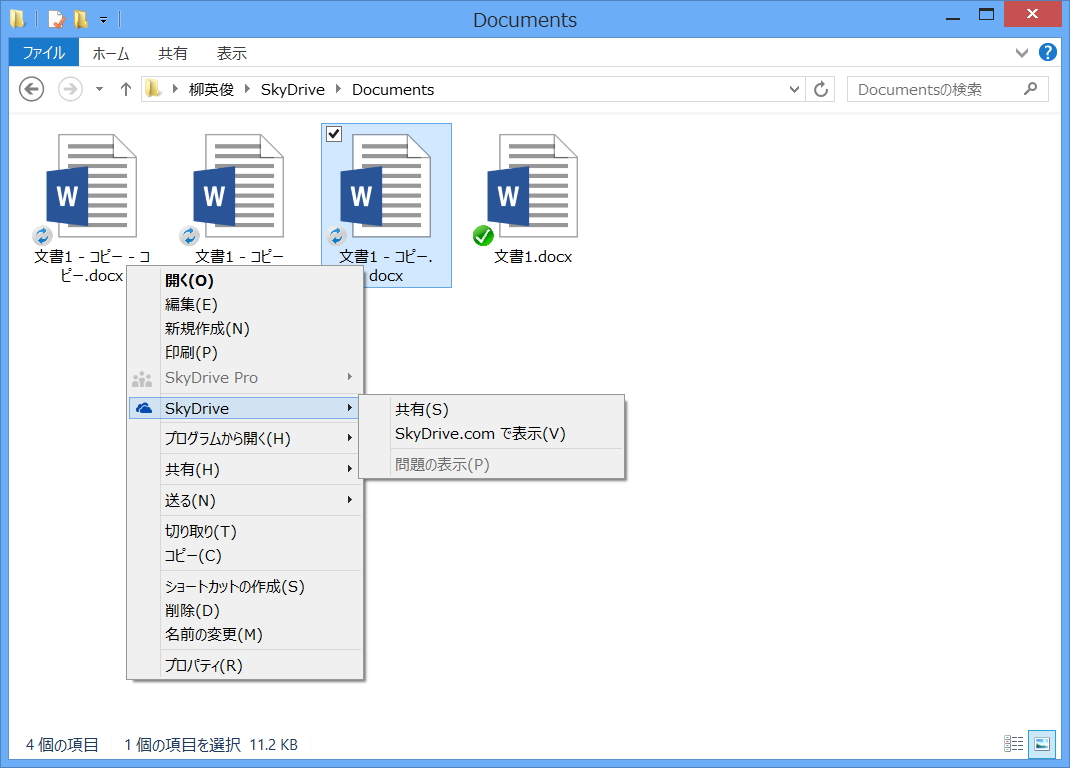The image size is (1070, 768).
Task: Switch to details view in status bar
Action: [x=1013, y=744]
